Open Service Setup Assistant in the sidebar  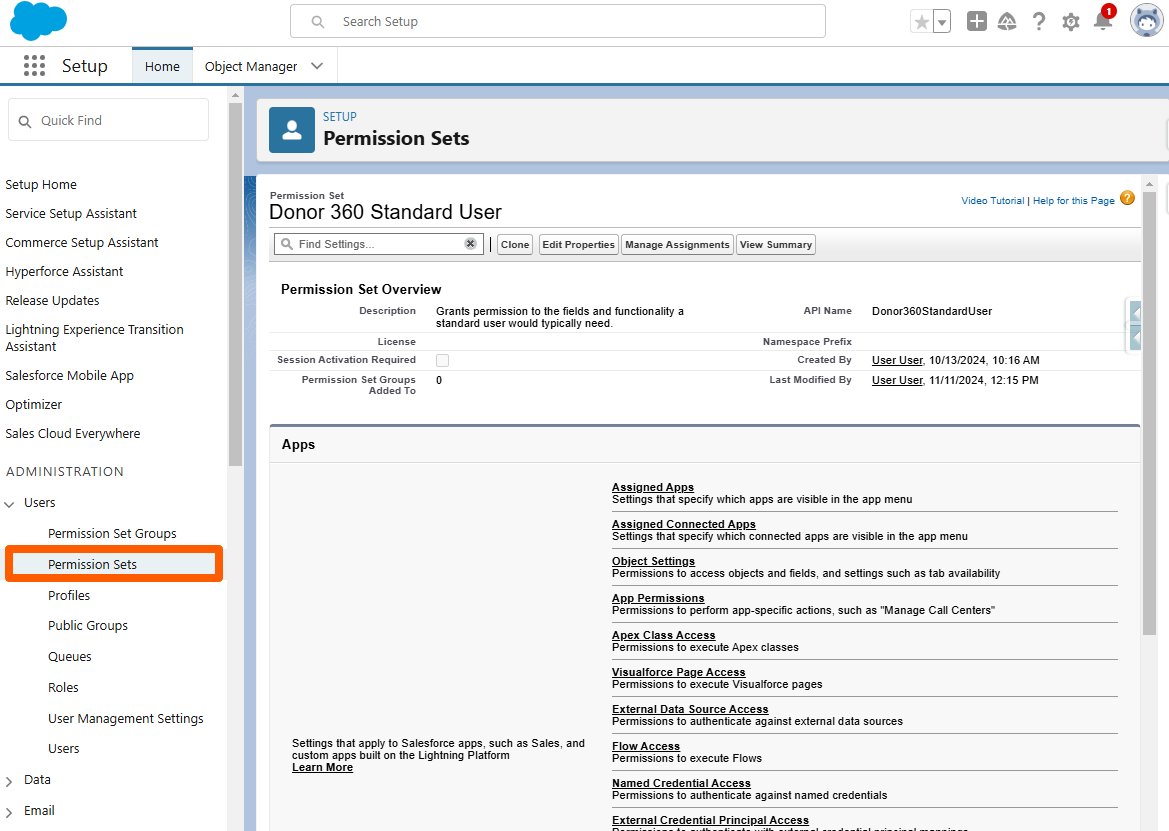[71, 213]
